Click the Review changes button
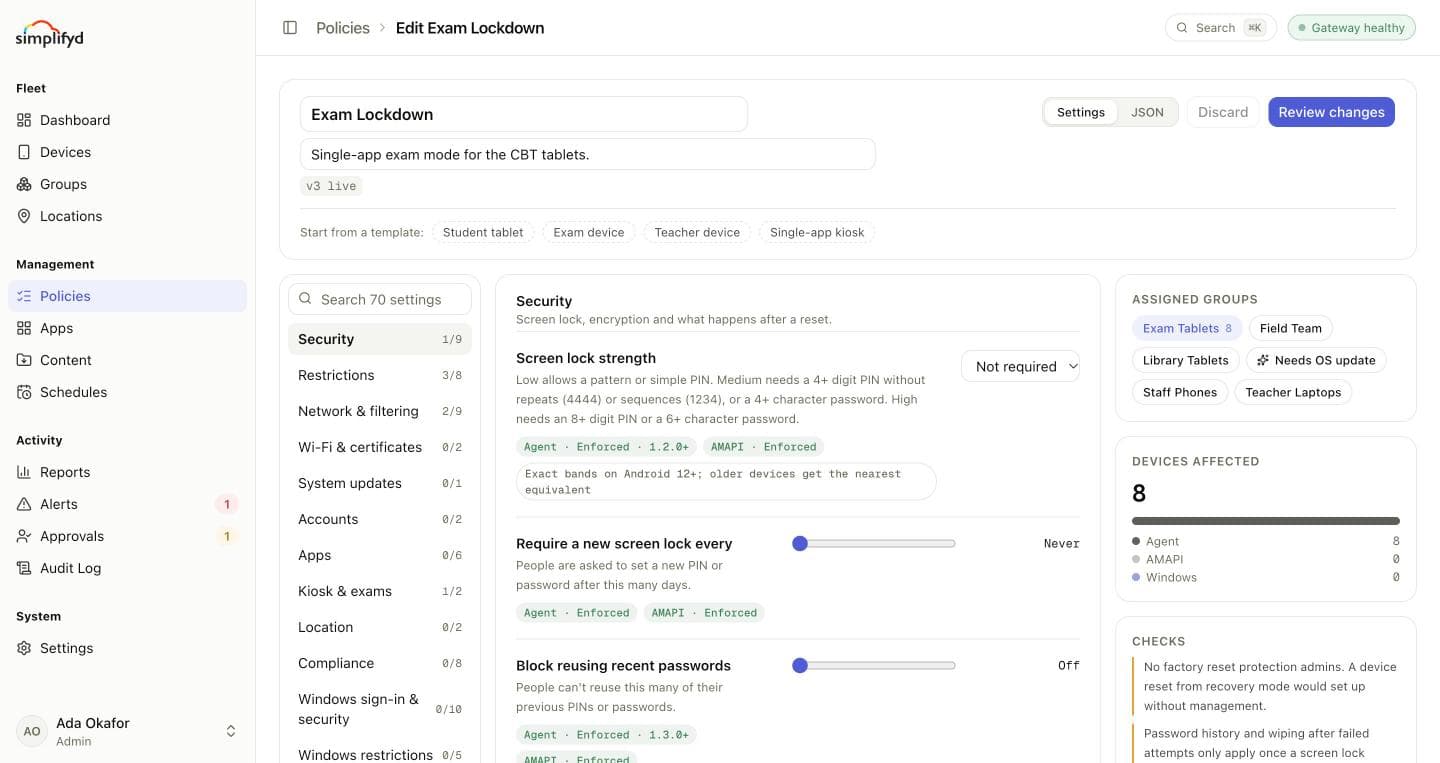The width and height of the screenshot is (1440, 763). tap(1331, 112)
